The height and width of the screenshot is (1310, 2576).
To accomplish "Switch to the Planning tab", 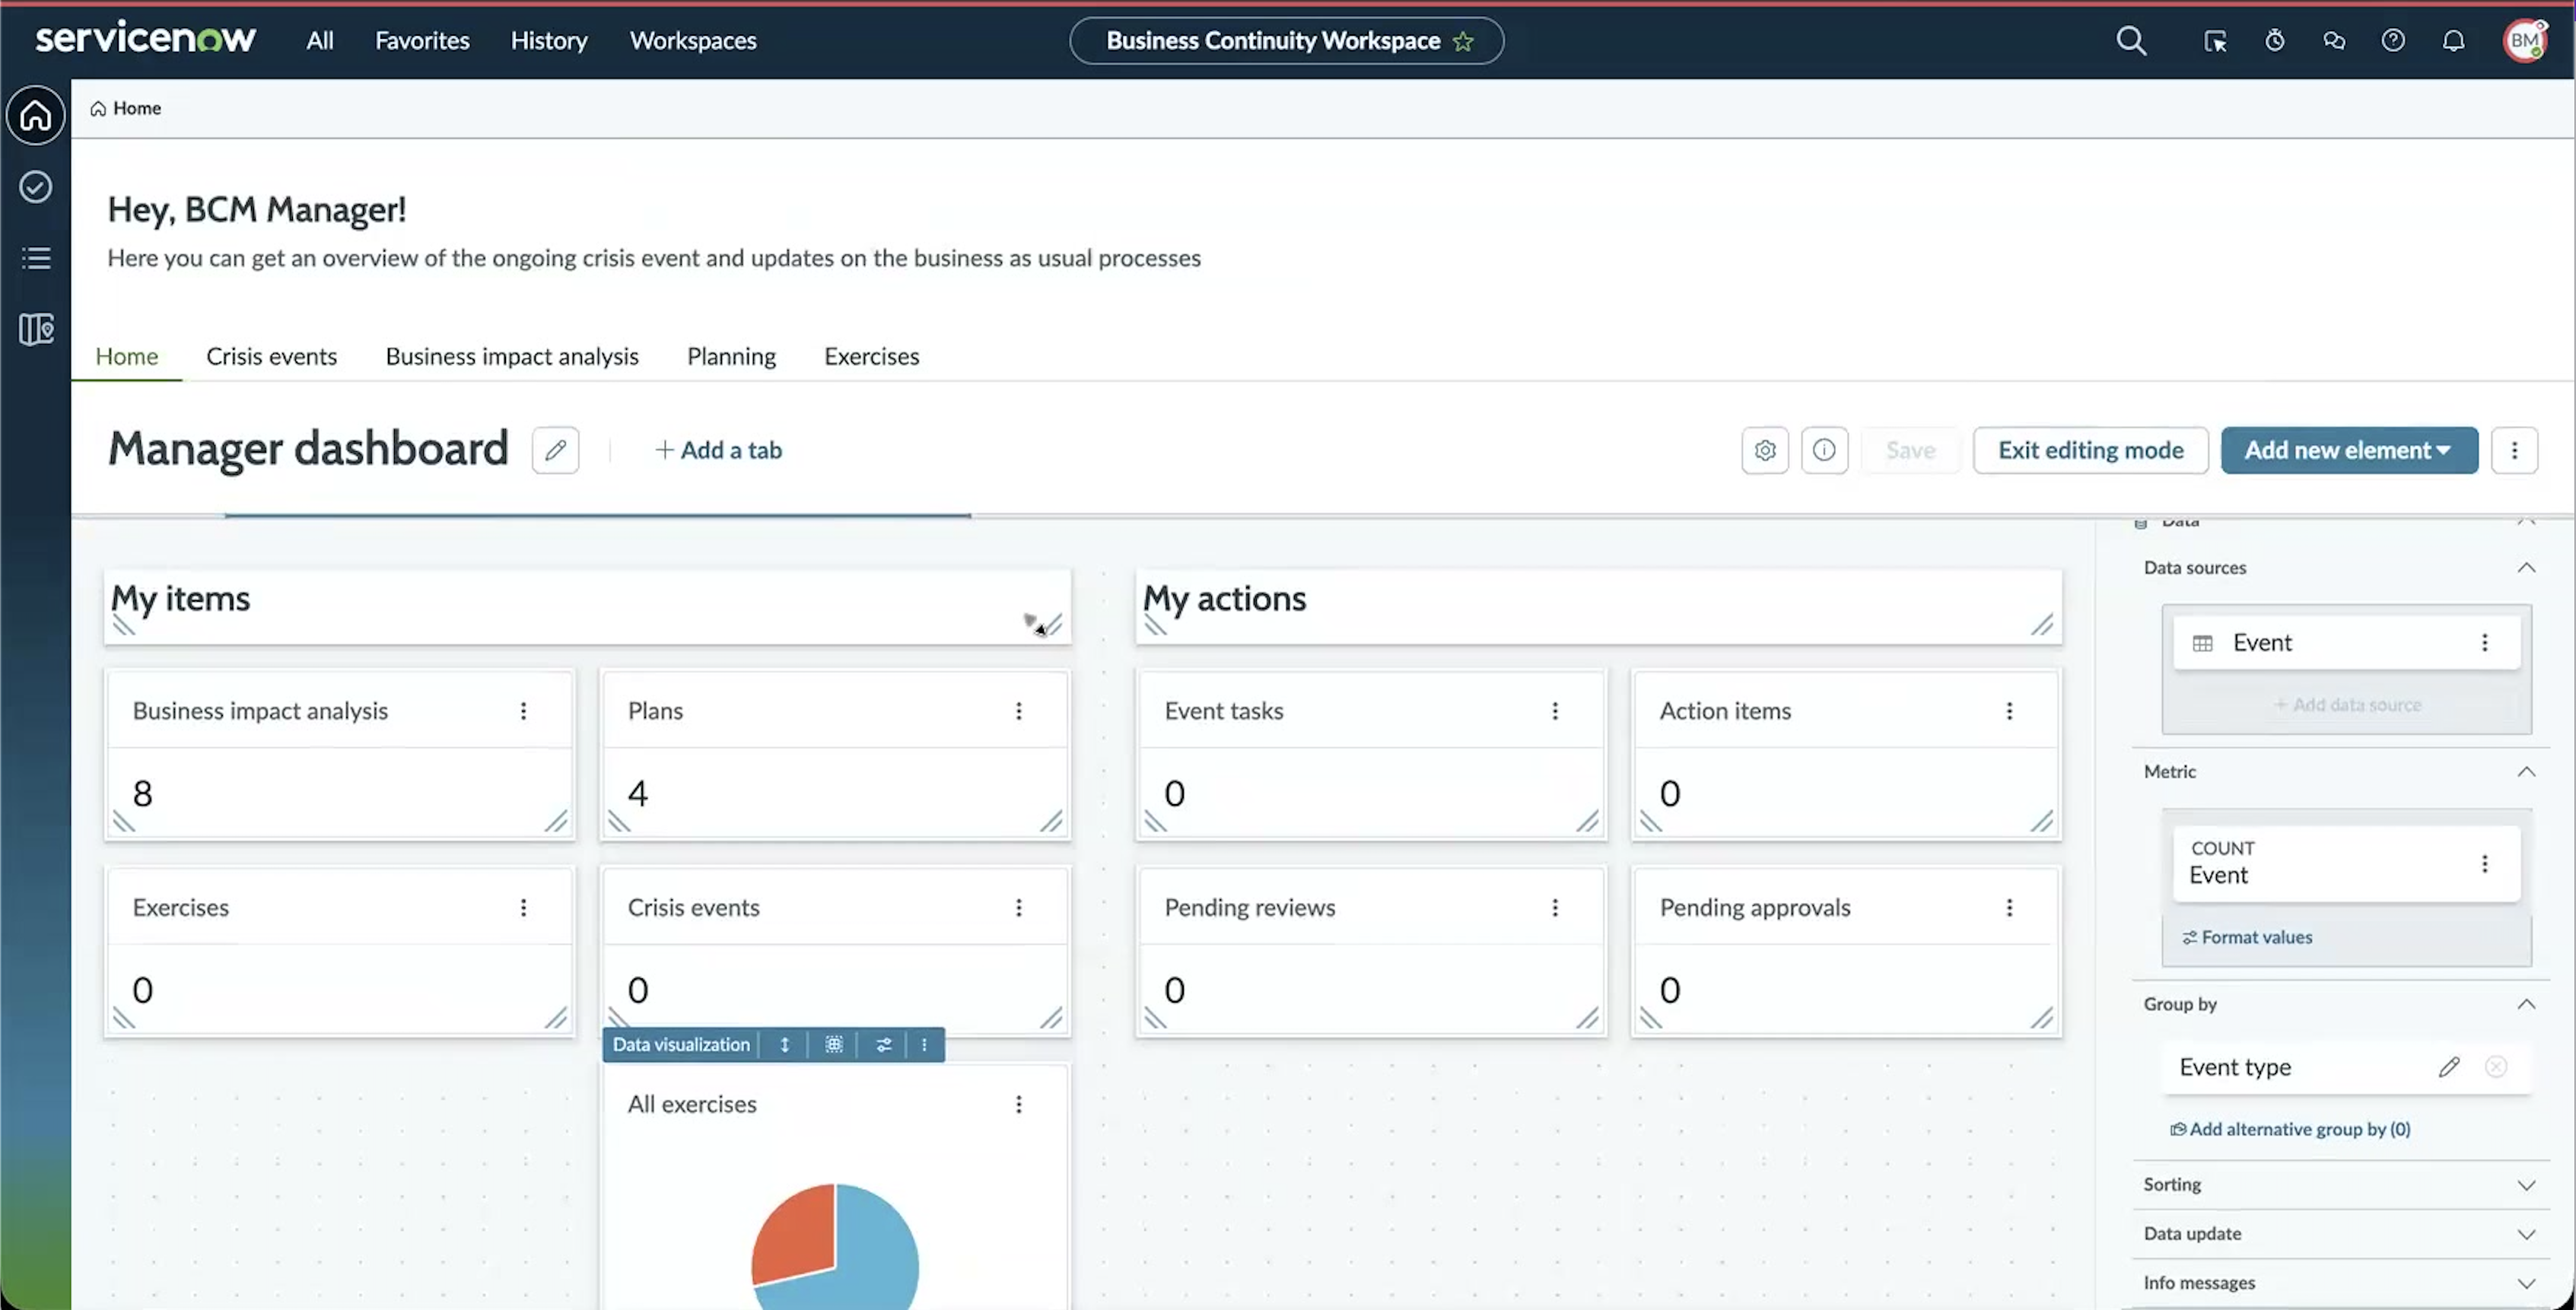I will click(x=731, y=356).
